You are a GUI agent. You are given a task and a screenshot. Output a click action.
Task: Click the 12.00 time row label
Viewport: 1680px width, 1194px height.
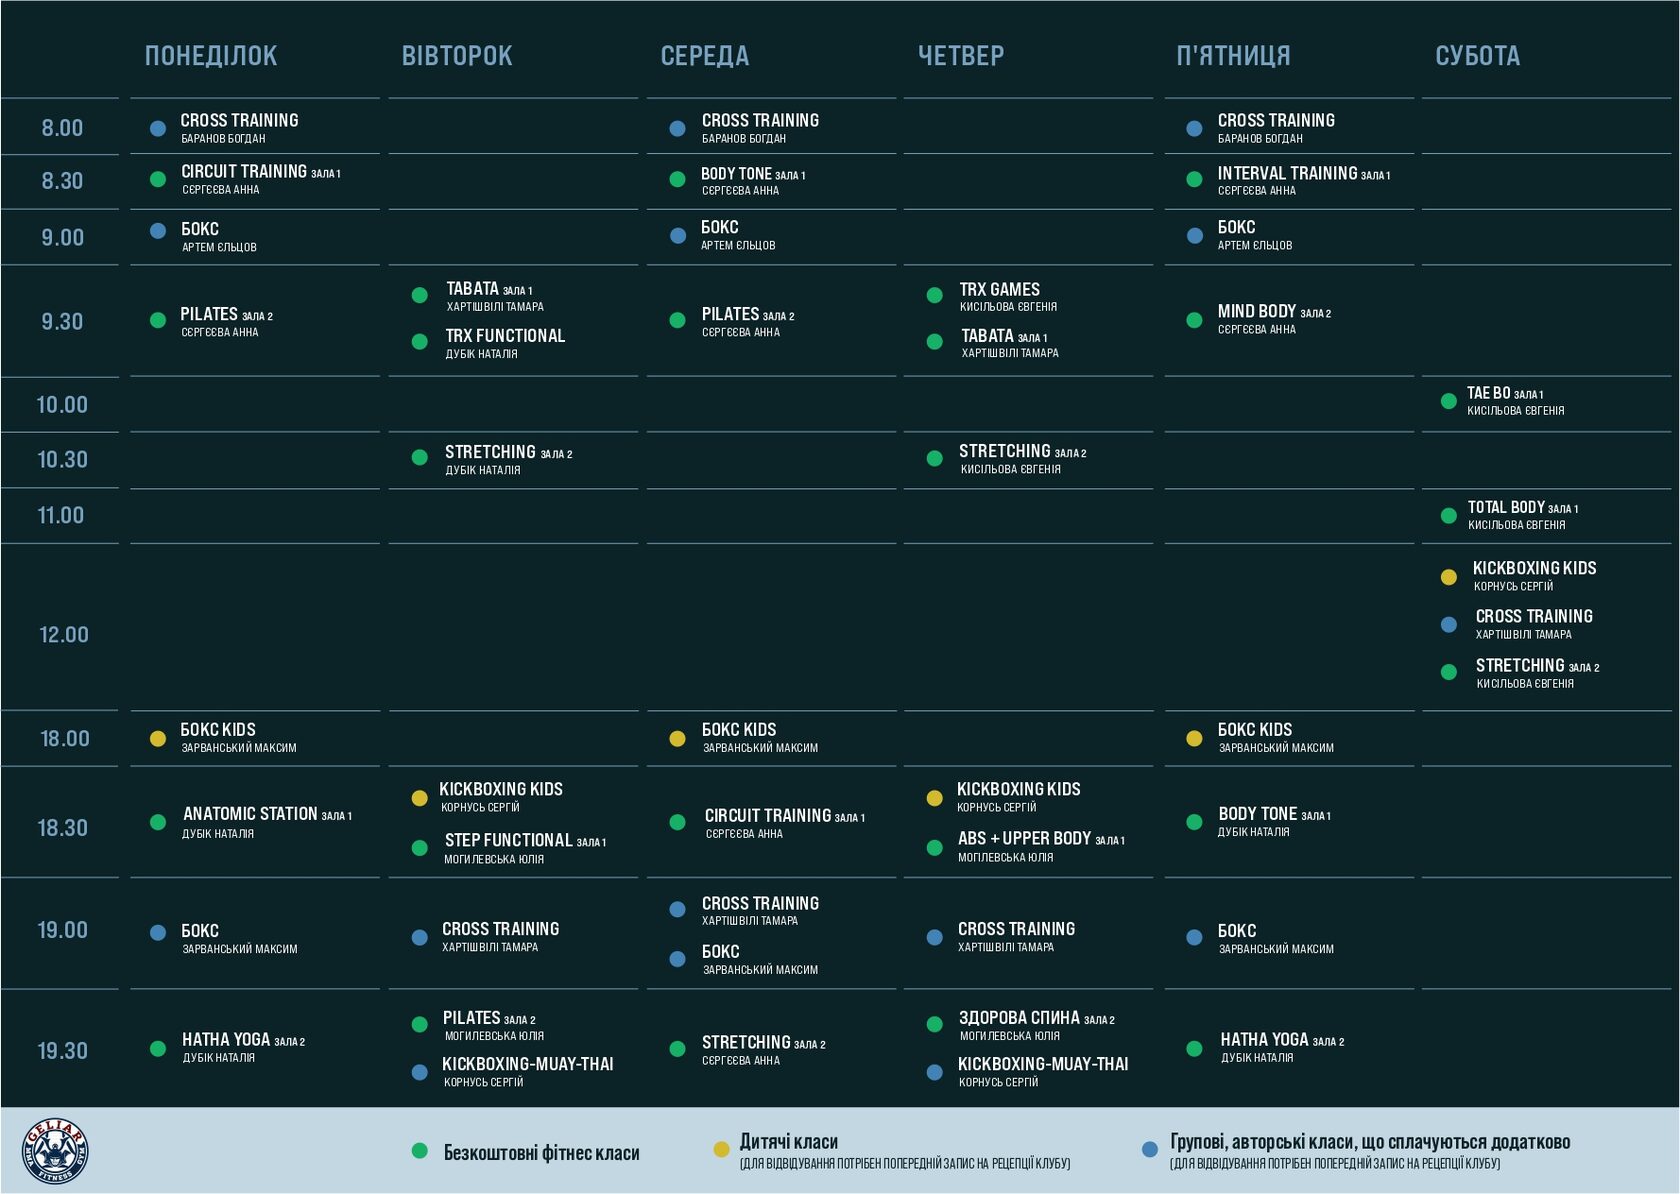click(63, 635)
